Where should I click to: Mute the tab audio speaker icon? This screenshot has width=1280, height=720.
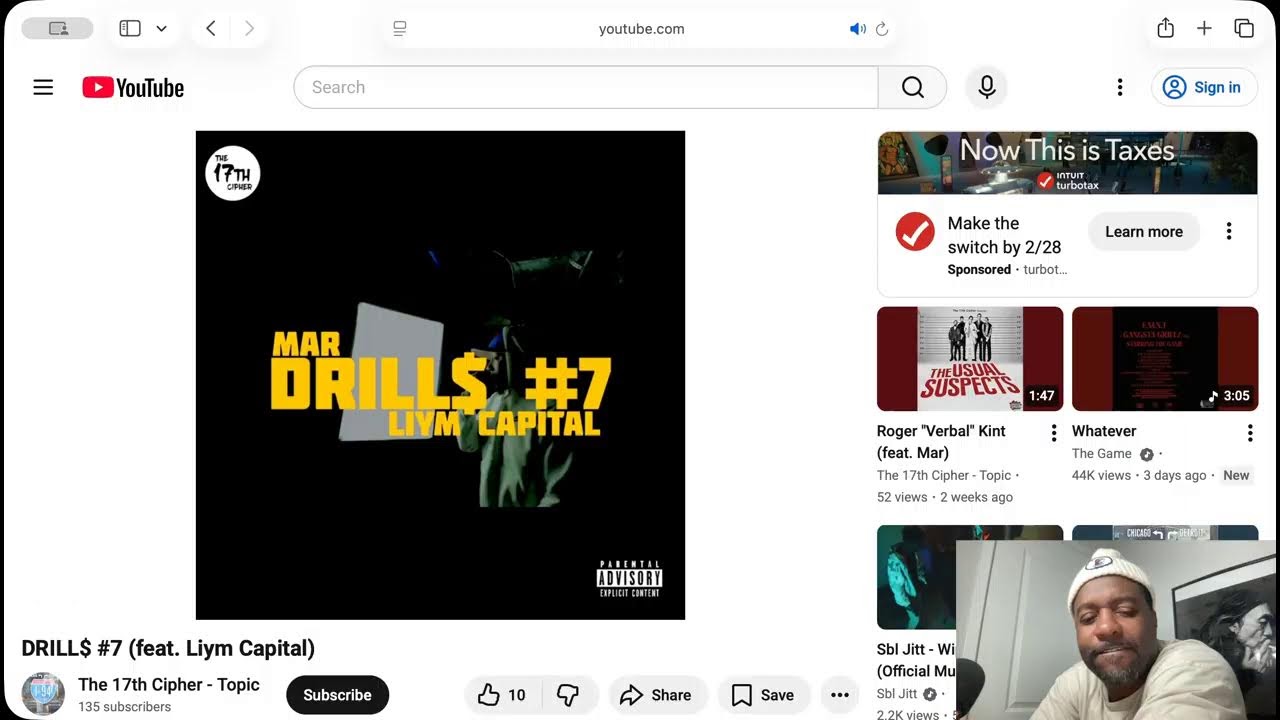pos(857,29)
